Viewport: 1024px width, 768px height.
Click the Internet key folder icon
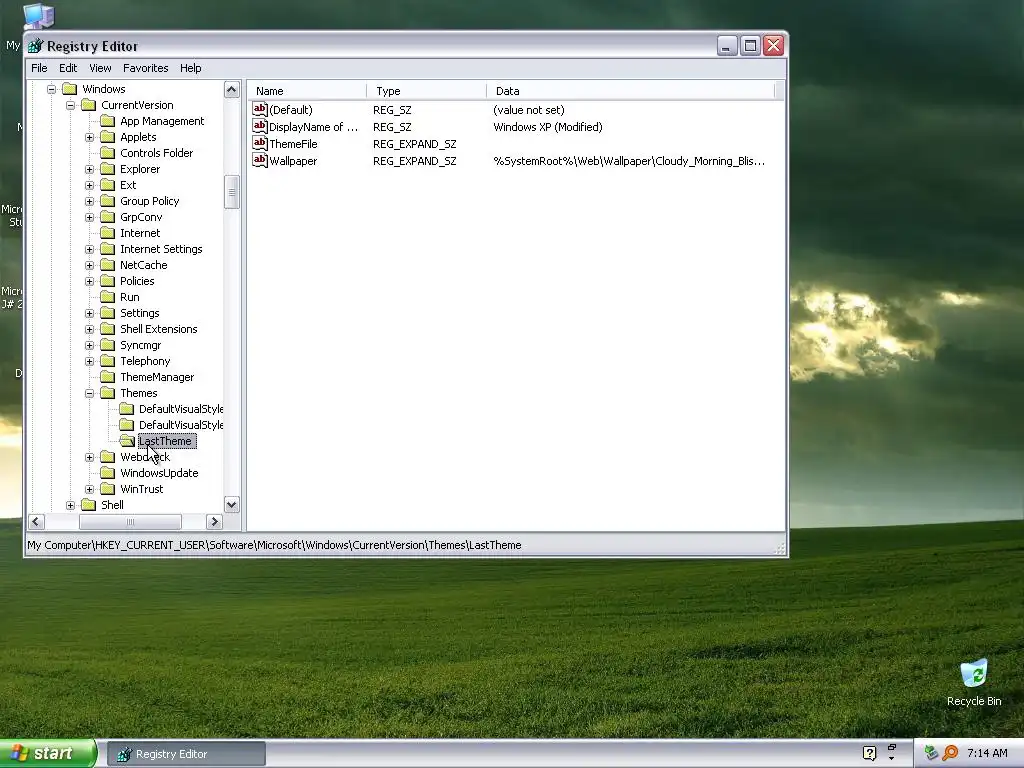107,233
